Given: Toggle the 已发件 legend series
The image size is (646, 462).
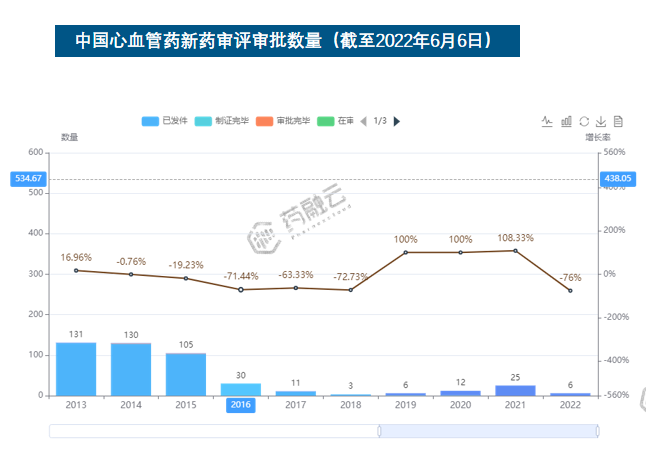Looking at the screenshot, I should pyautogui.click(x=164, y=121).
